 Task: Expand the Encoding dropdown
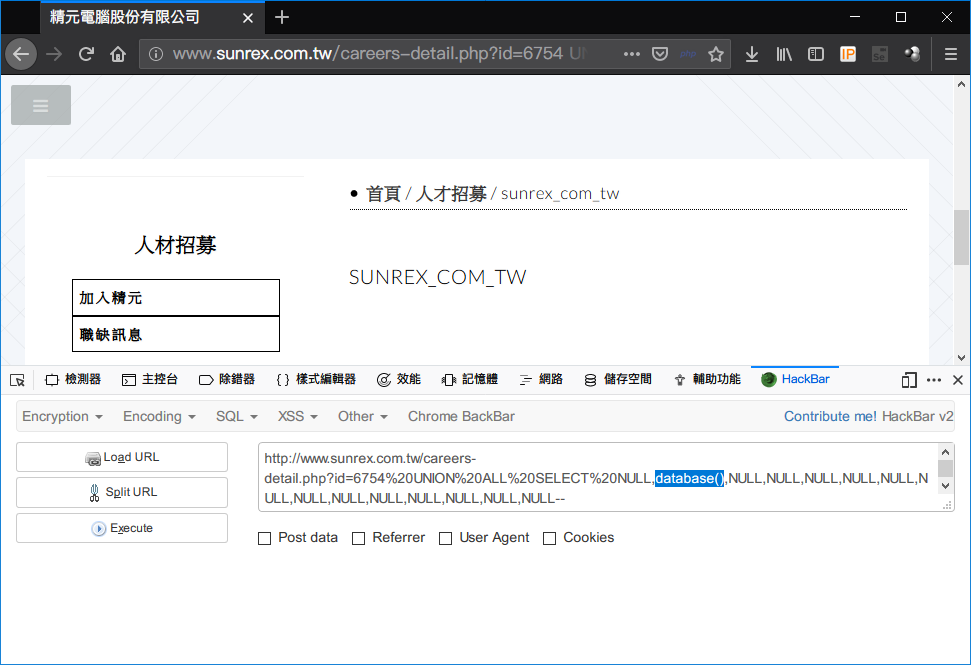point(159,417)
